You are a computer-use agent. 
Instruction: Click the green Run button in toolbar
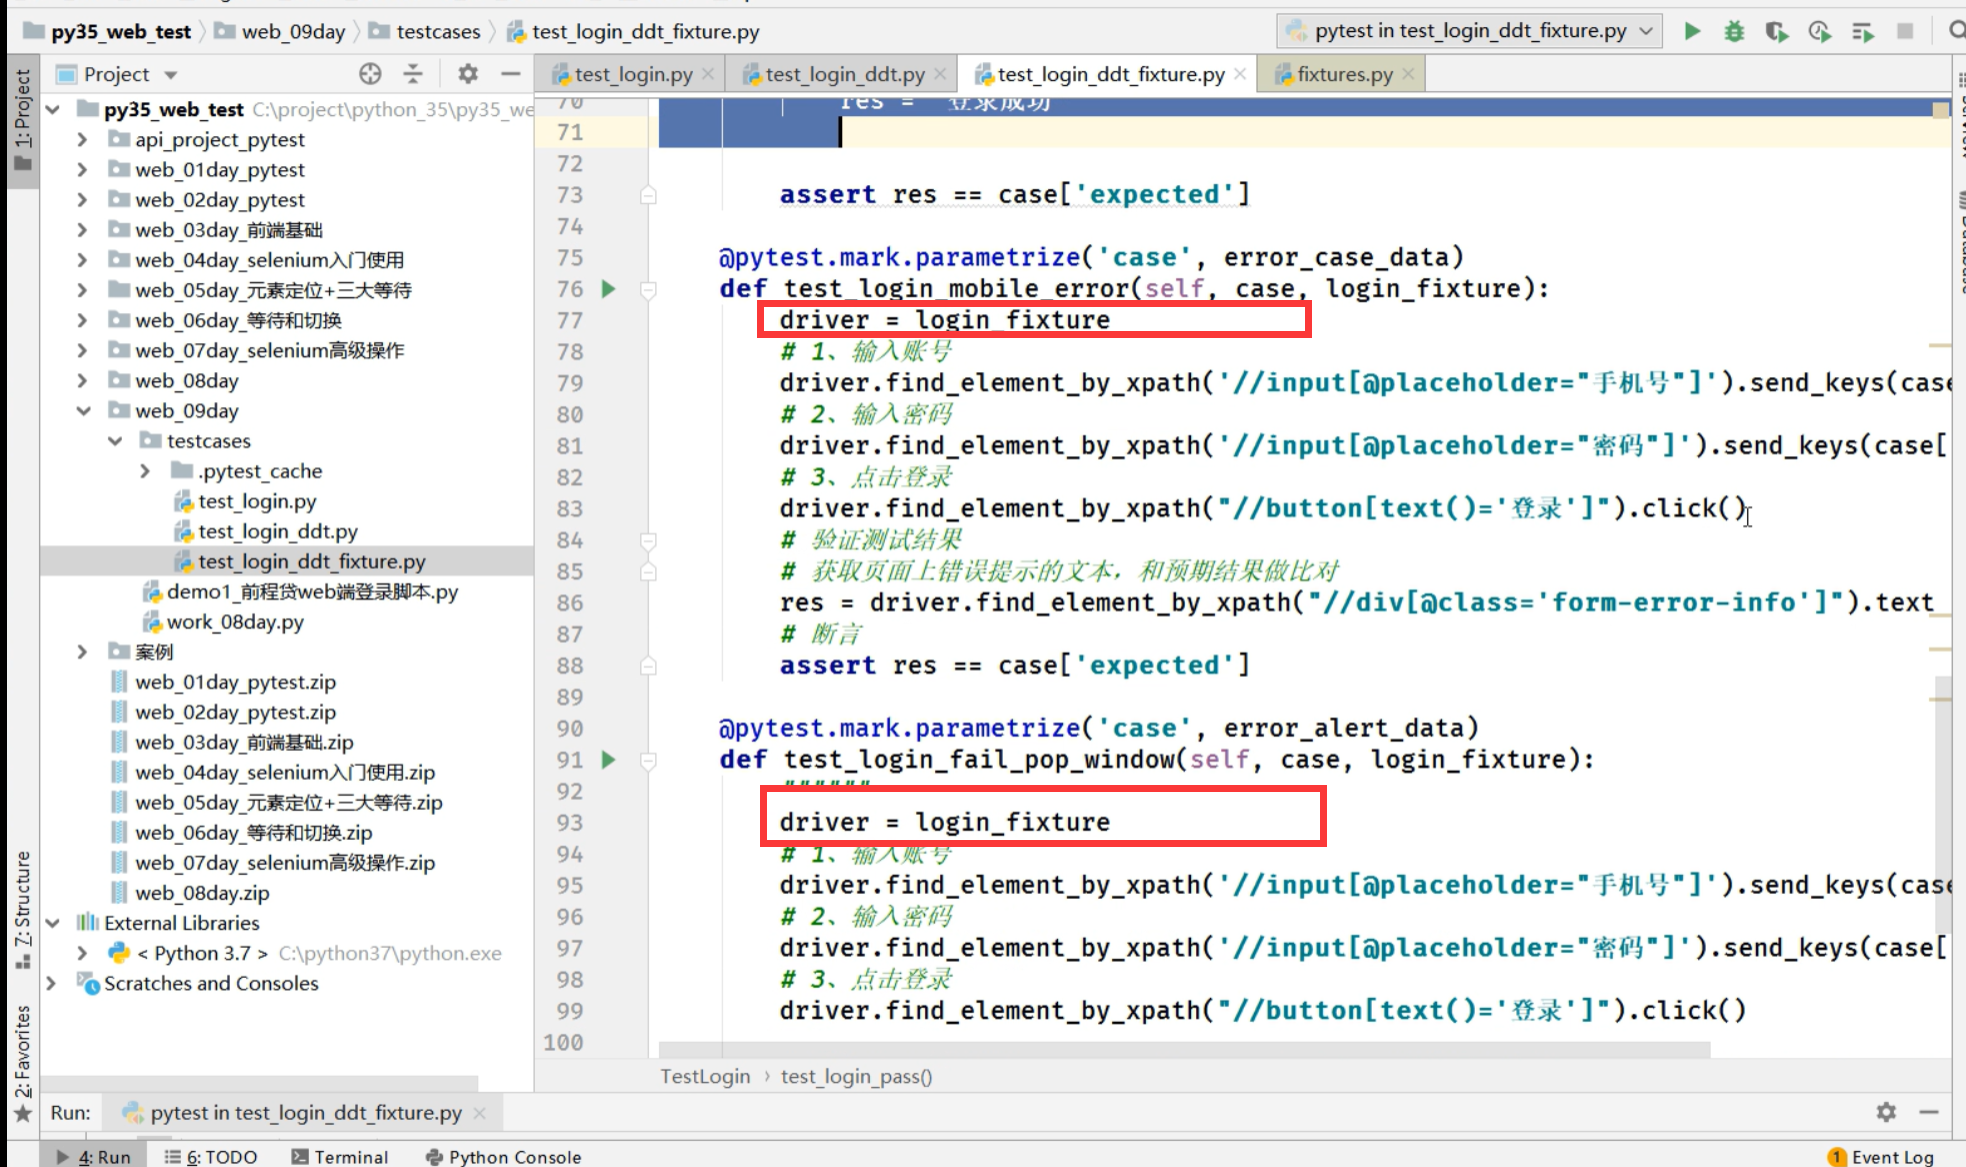tap(1692, 31)
